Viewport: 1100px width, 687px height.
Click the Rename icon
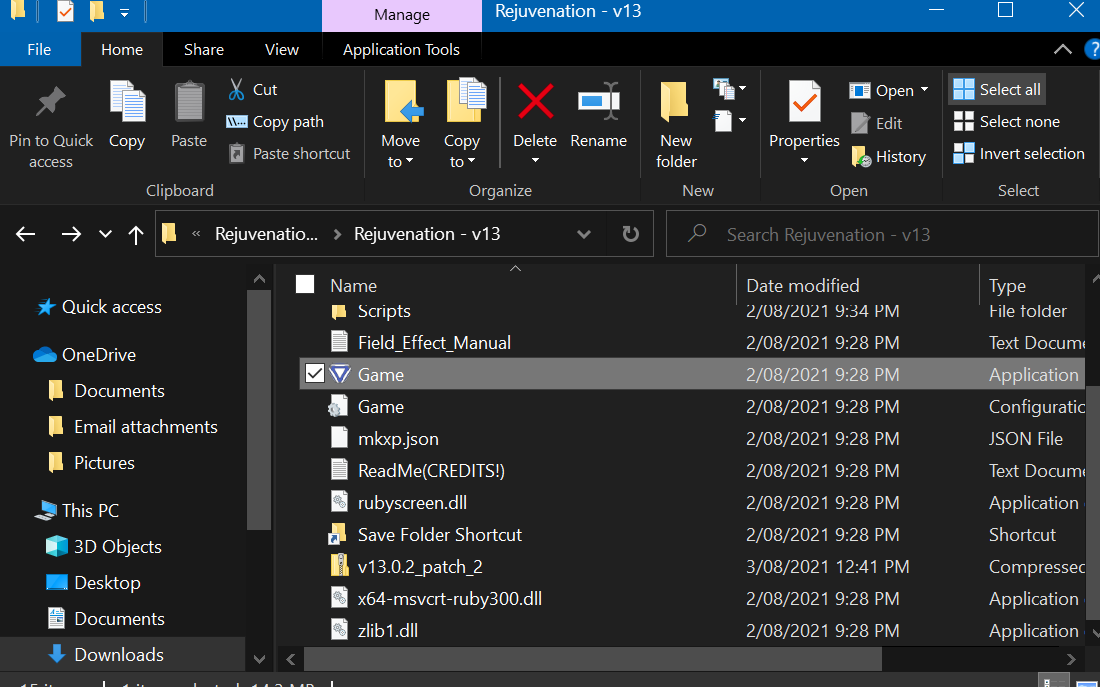[x=598, y=102]
